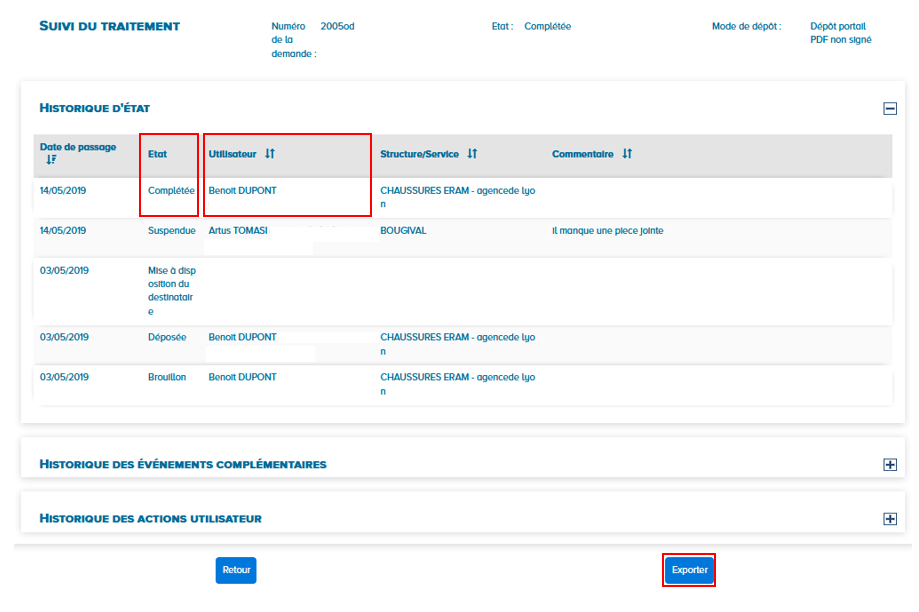Viewport: 919px width, 612px height.
Task: Click sort icon next to Utilisateur
Action: [x=270, y=154]
